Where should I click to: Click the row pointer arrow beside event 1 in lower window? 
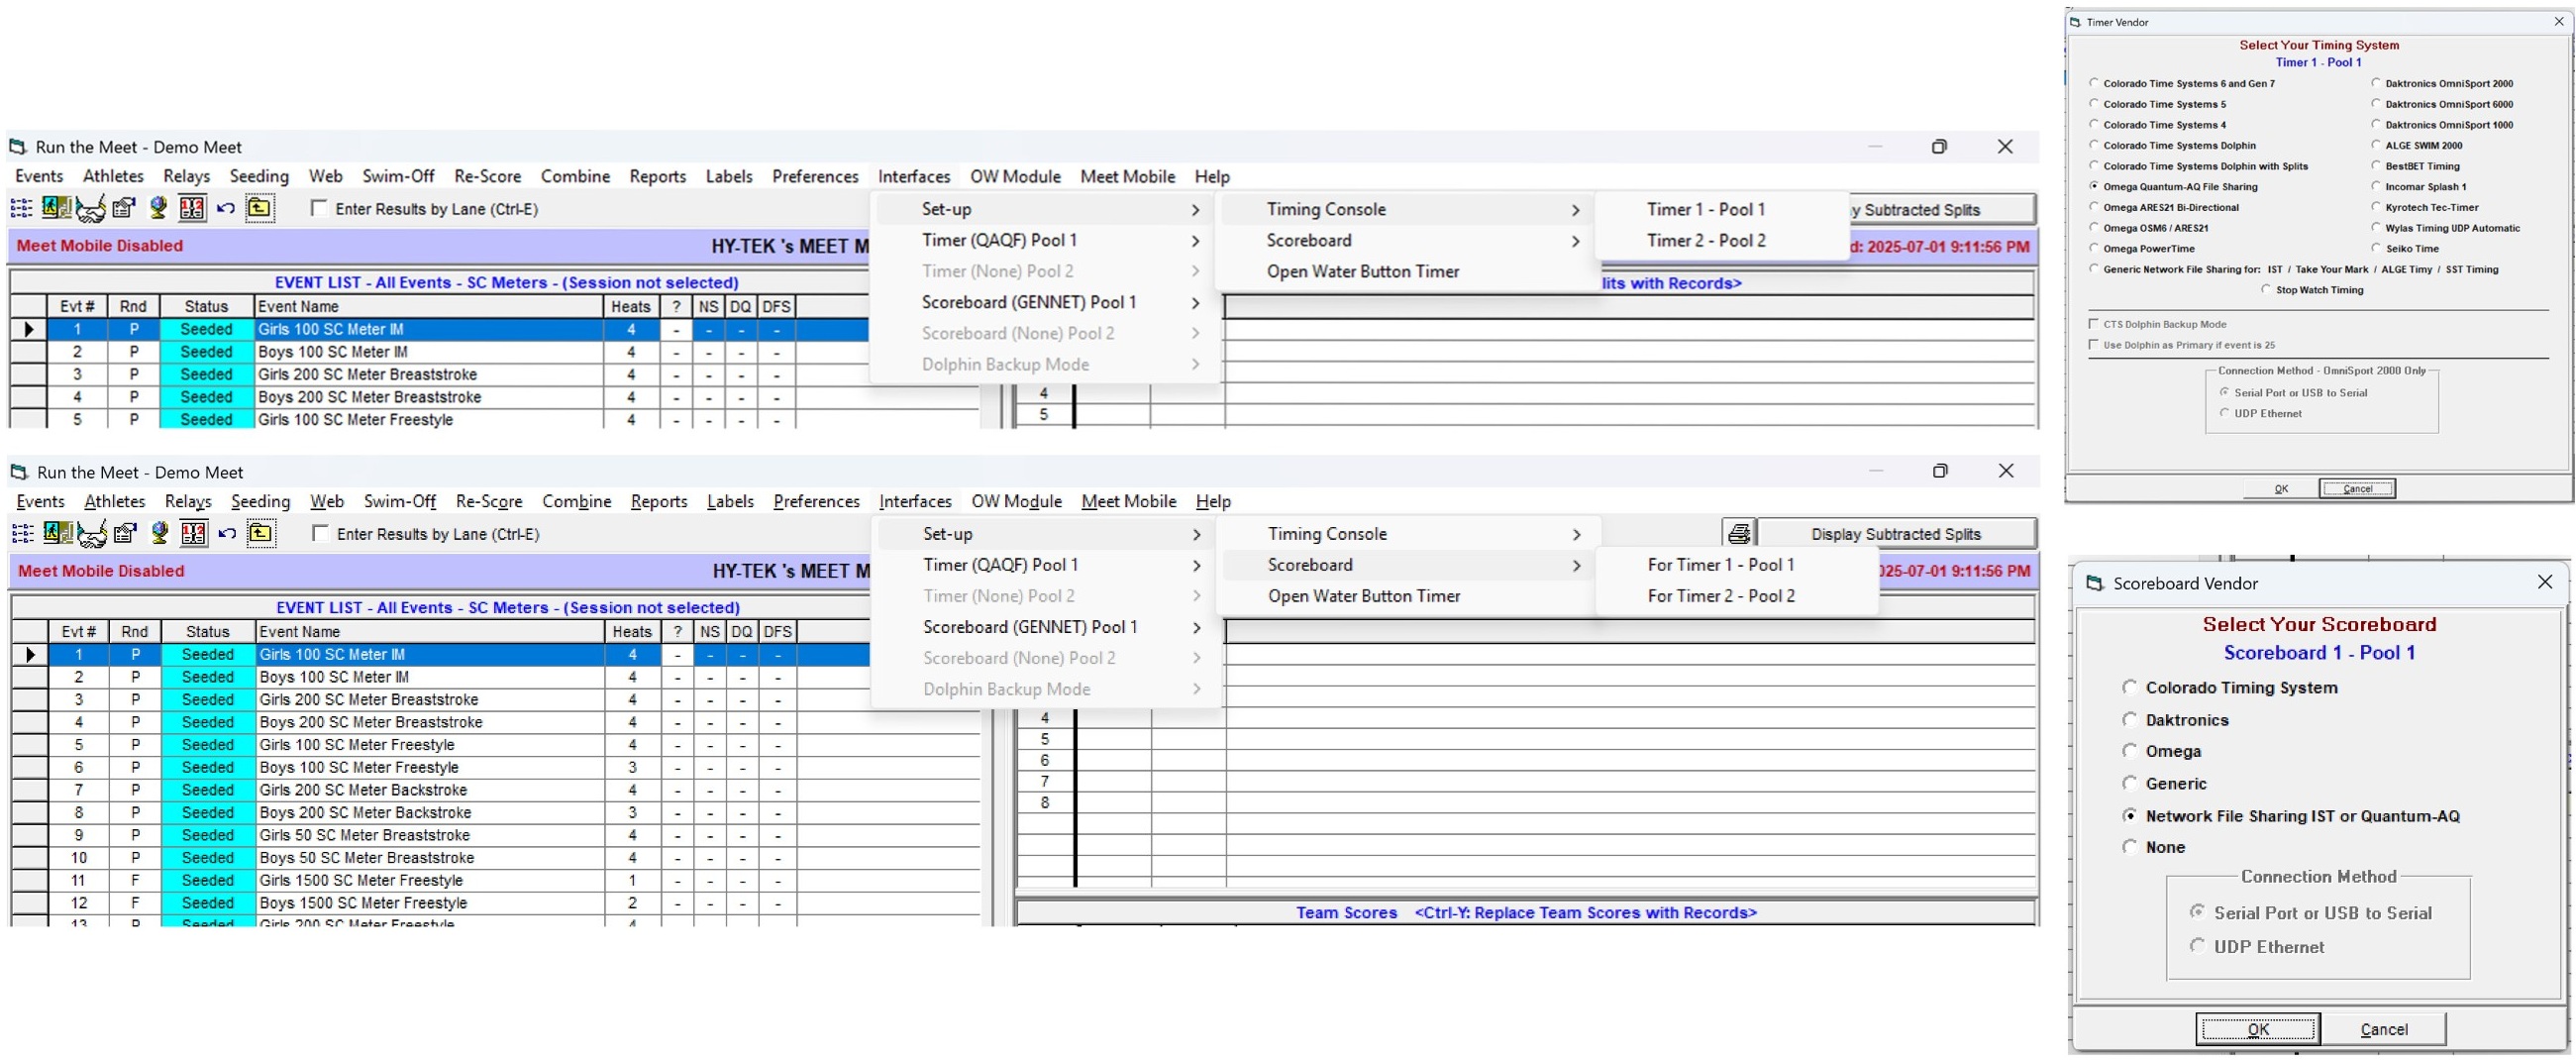[30, 654]
